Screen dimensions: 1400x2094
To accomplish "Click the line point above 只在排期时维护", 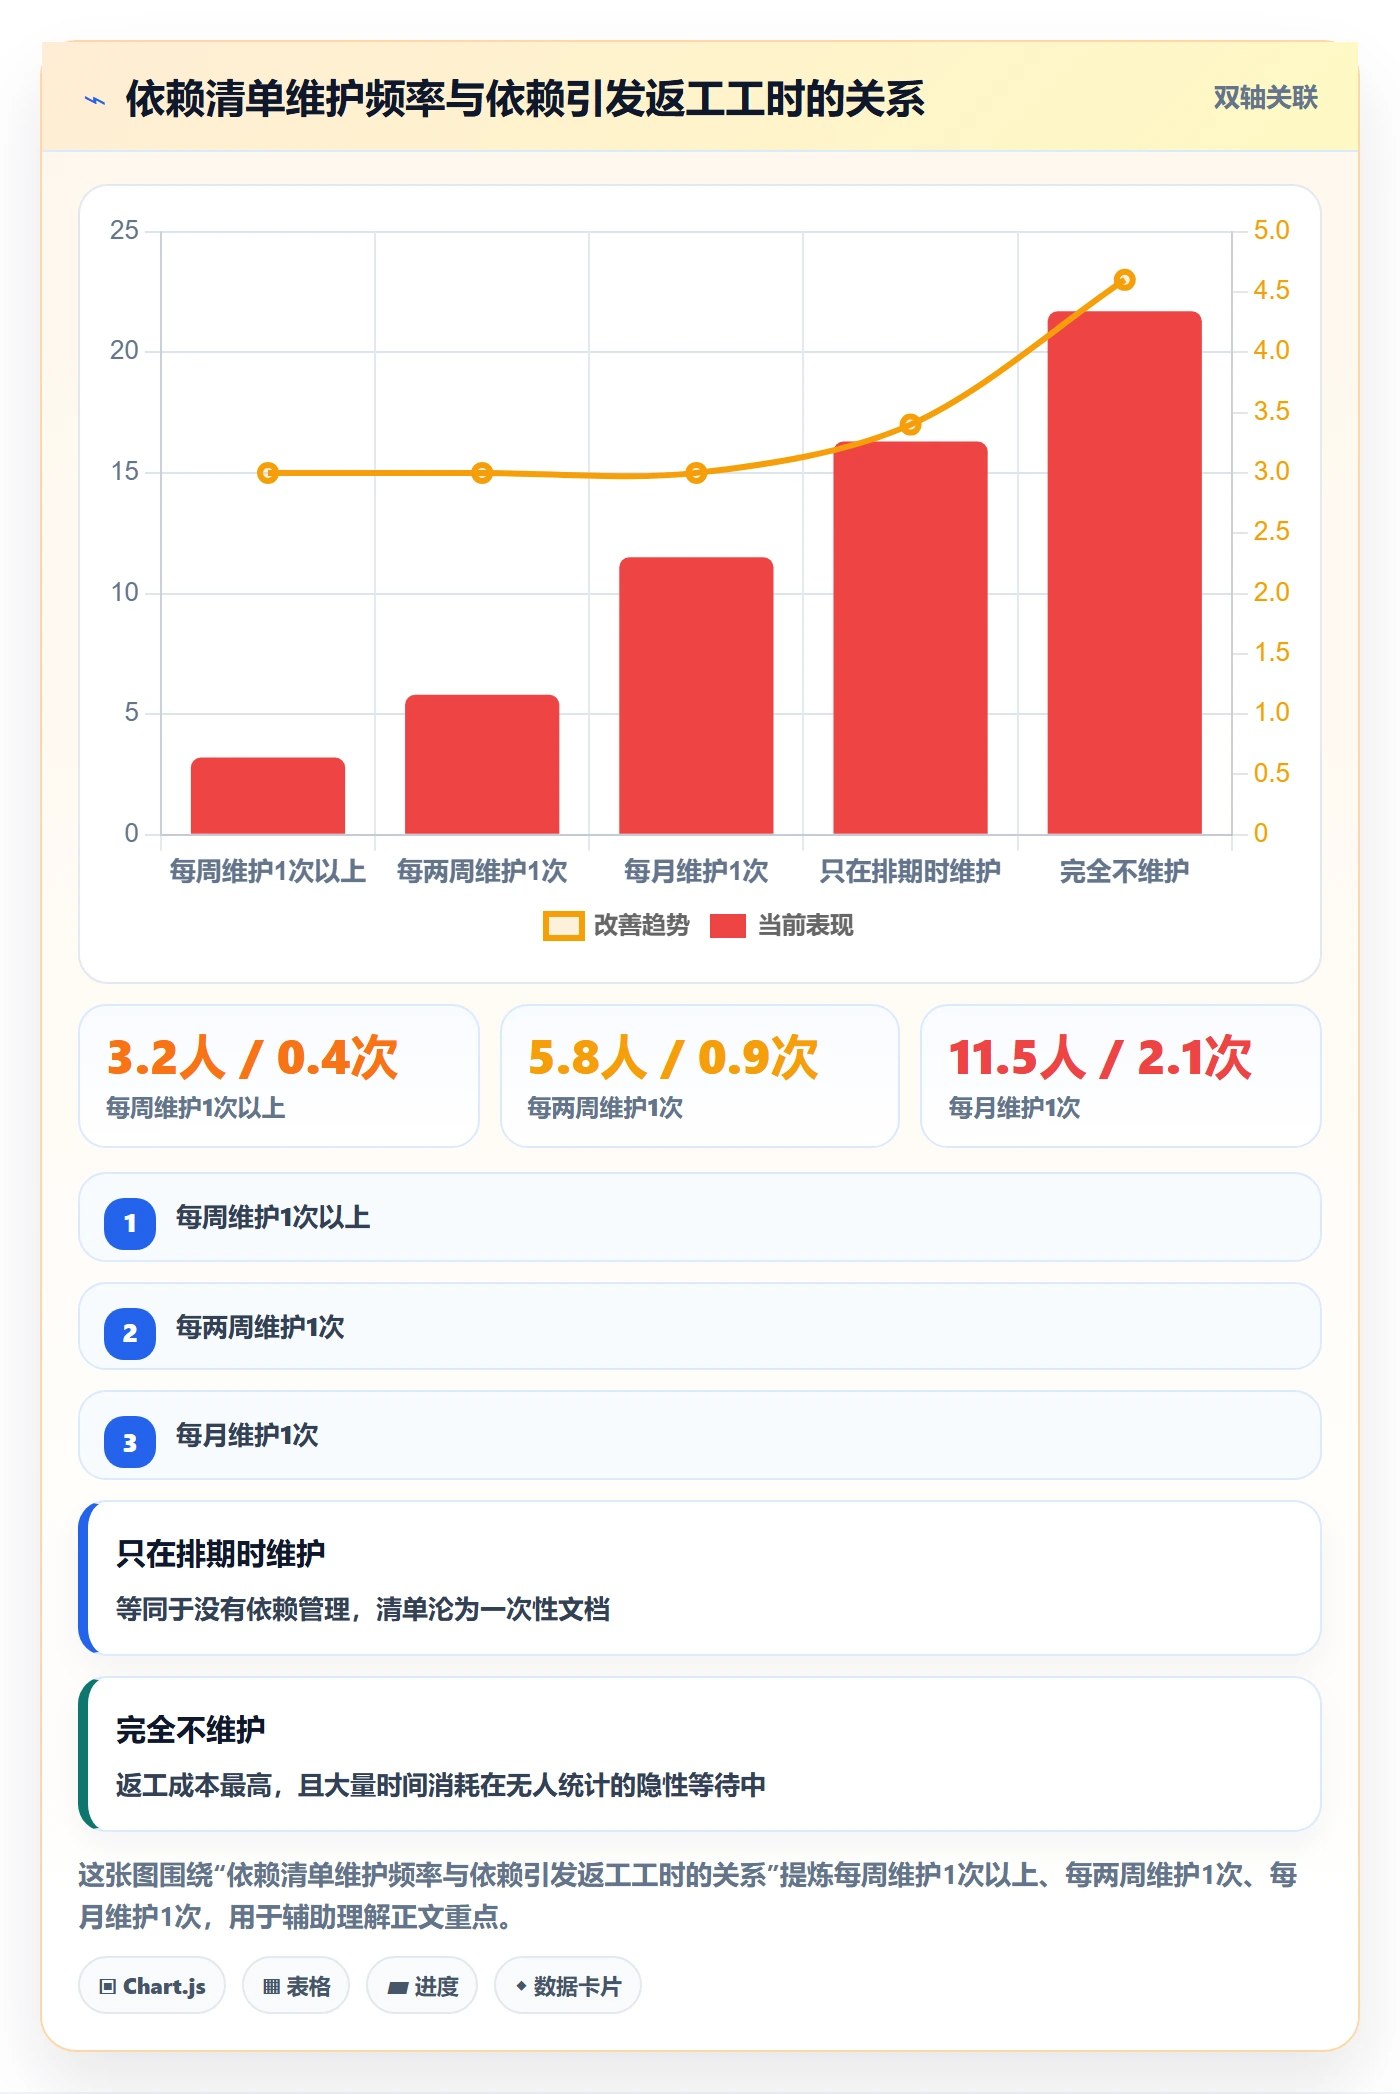I will pos(910,425).
